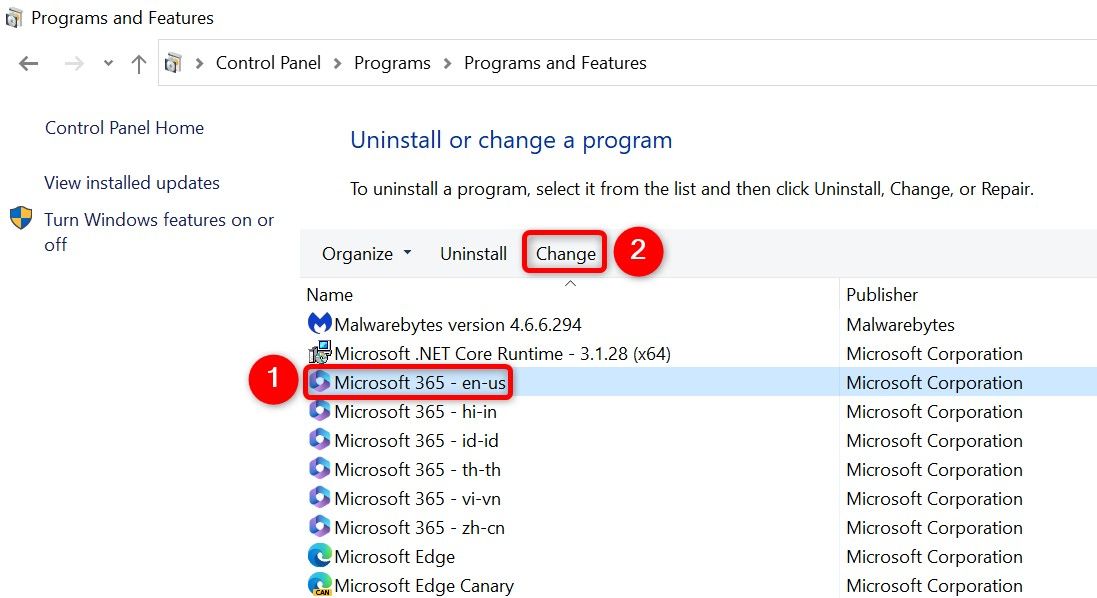The height and width of the screenshot is (598, 1097).
Task: Click the up one level arrow
Action: (137, 62)
